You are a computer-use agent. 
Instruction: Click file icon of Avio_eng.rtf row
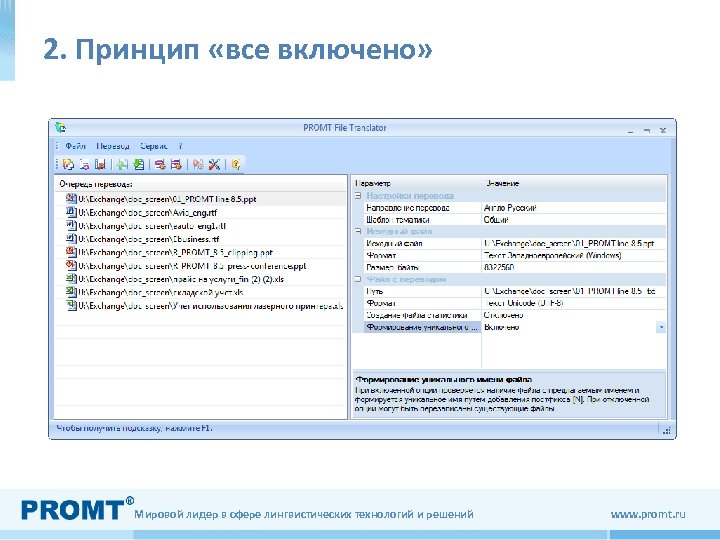coord(71,212)
